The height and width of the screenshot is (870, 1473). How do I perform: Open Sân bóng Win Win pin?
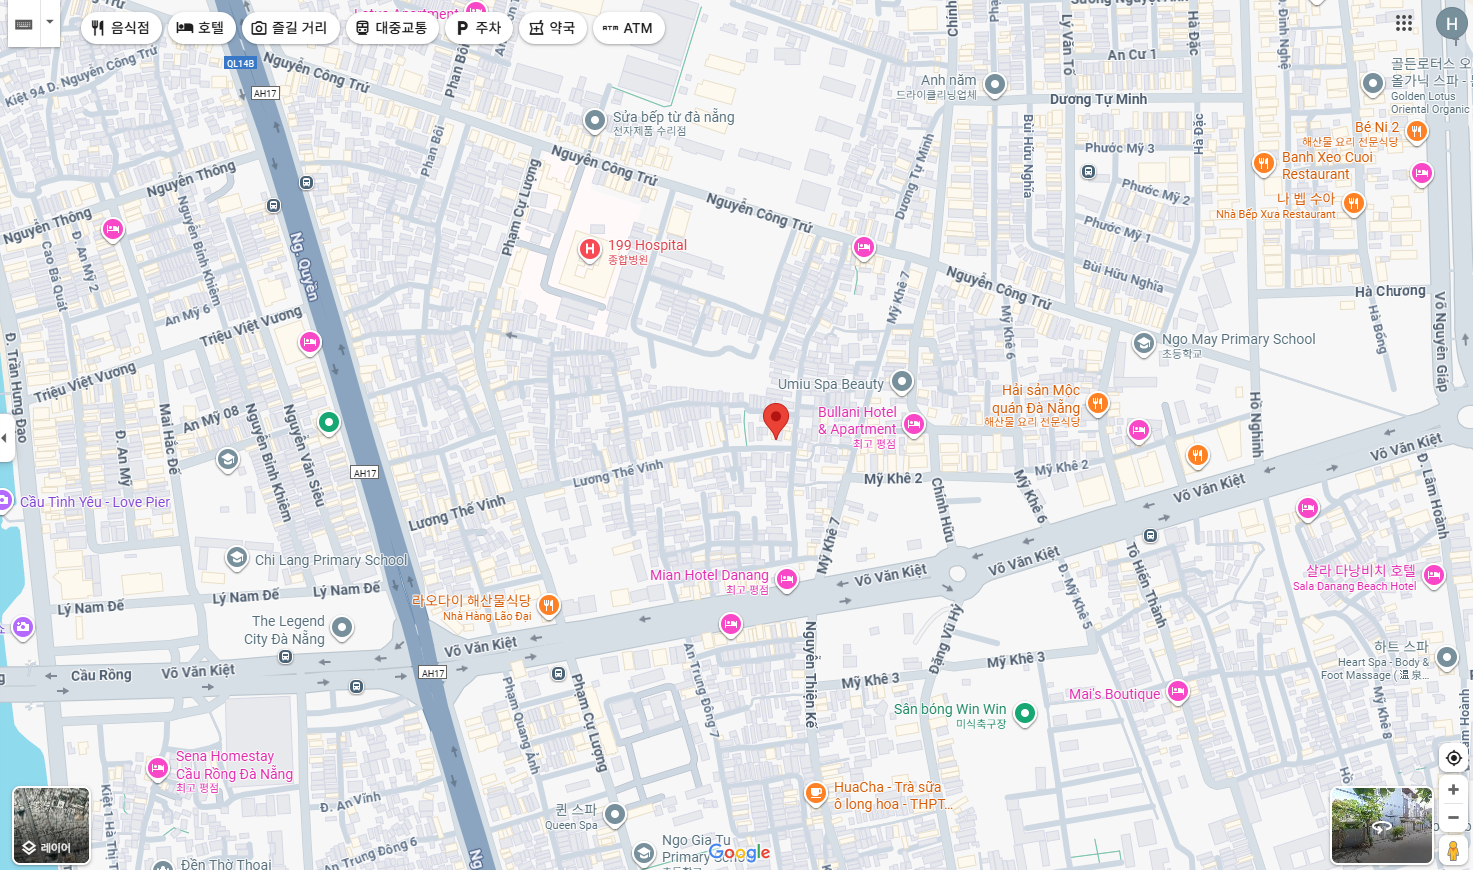coord(1024,713)
